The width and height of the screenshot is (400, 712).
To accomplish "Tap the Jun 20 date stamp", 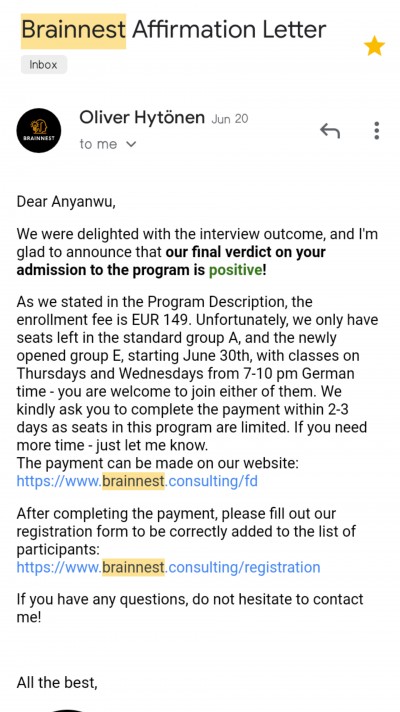I will (230, 119).
